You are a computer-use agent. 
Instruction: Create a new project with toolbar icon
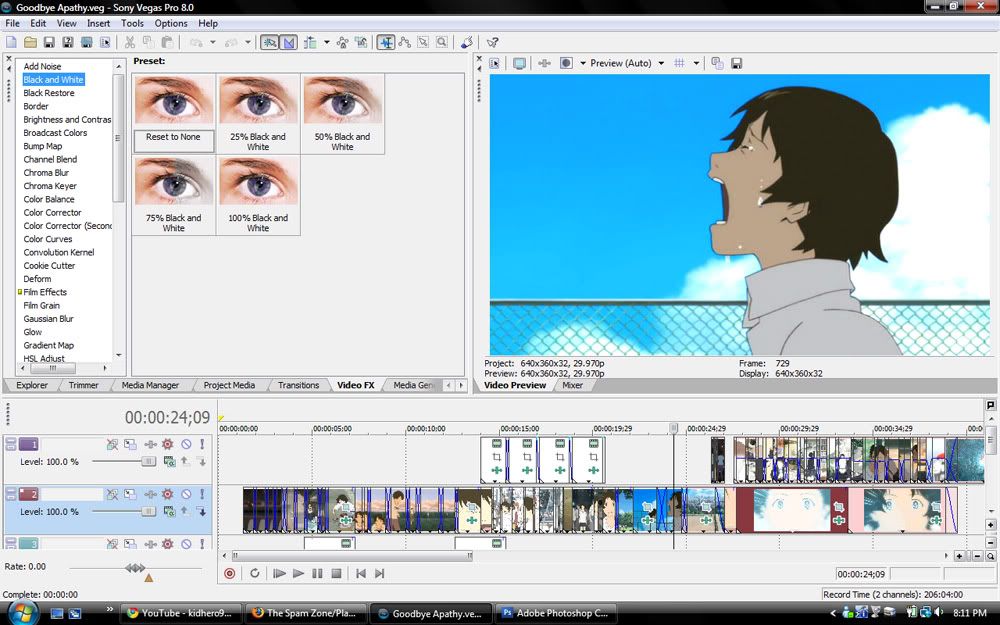pyautogui.click(x=11, y=43)
